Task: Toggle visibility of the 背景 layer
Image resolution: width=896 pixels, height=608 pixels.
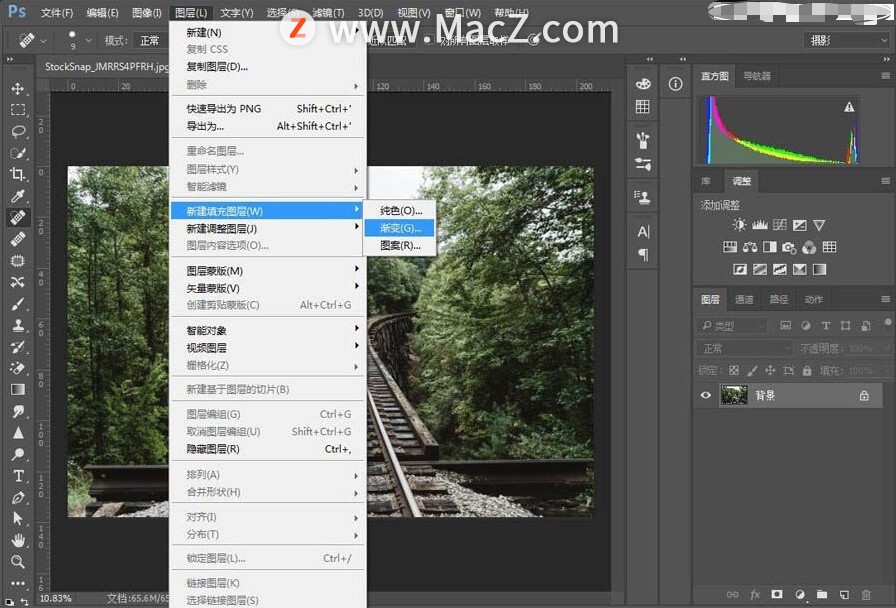Action: pos(706,395)
